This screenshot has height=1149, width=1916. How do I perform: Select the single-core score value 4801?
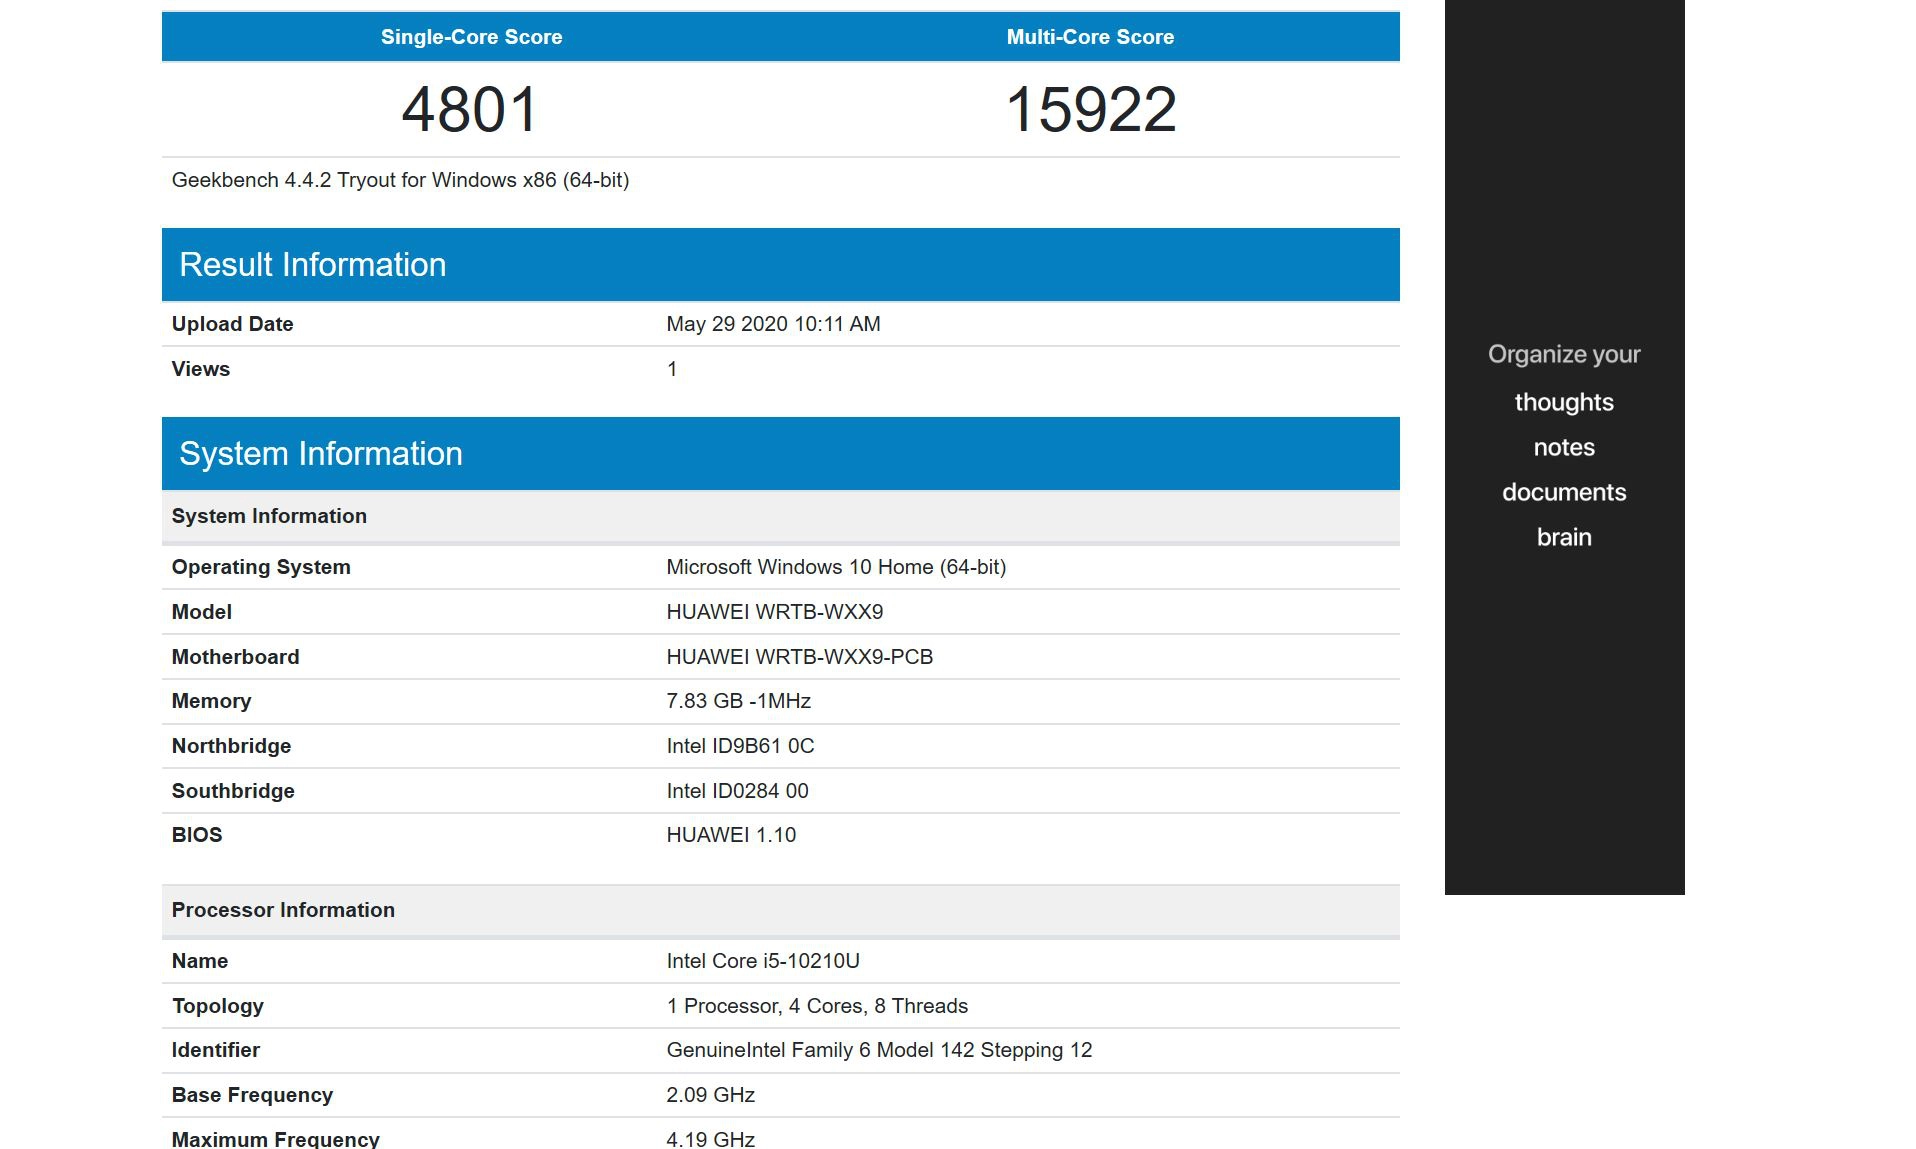[470, 109]
